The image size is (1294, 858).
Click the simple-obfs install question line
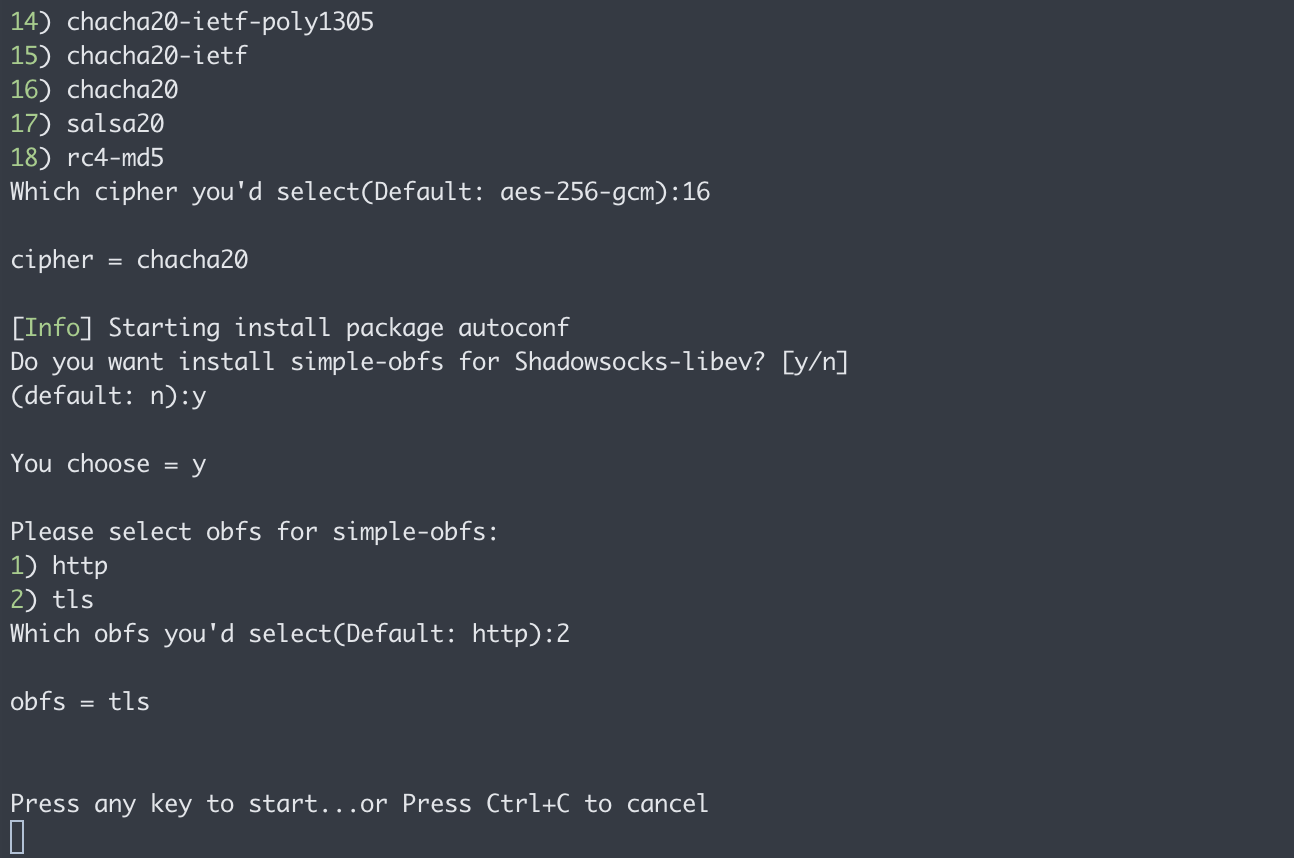point(429,361)
